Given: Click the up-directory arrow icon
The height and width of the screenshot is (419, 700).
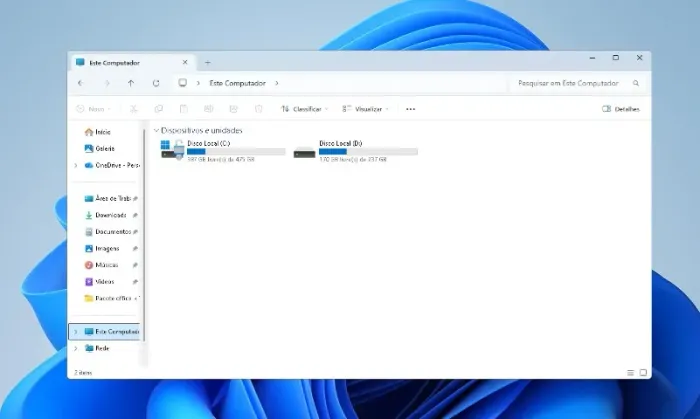Looking at the screenshot, I should tap(131, 83).
